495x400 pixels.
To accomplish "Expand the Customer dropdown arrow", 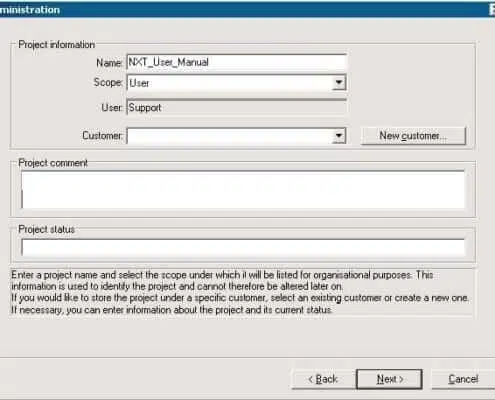I will (339, 136).
